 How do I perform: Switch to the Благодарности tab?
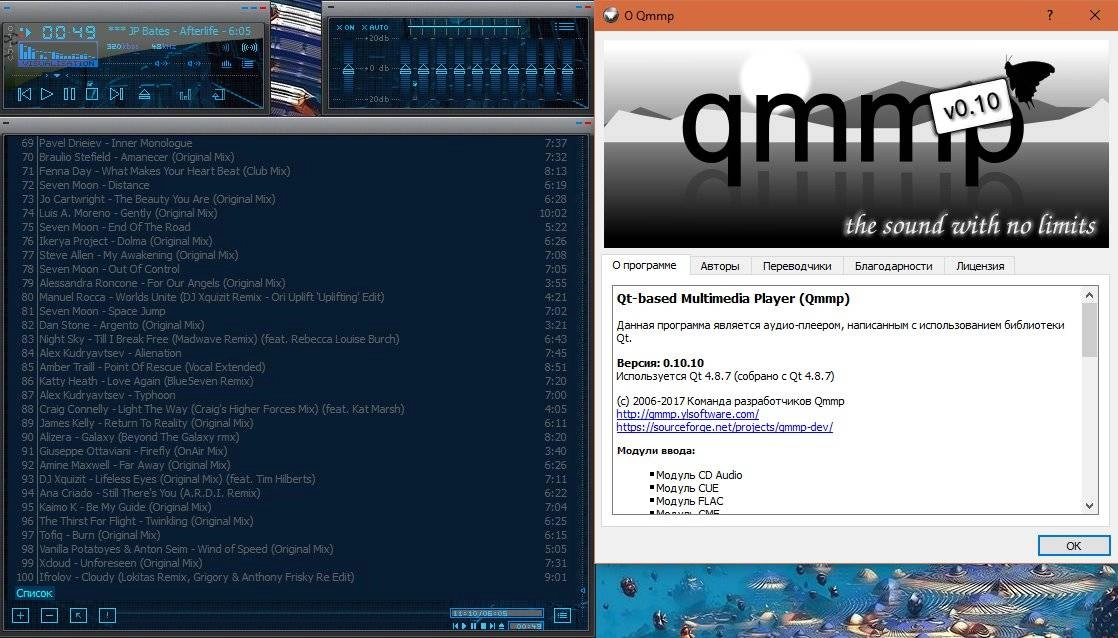[893, 266]
